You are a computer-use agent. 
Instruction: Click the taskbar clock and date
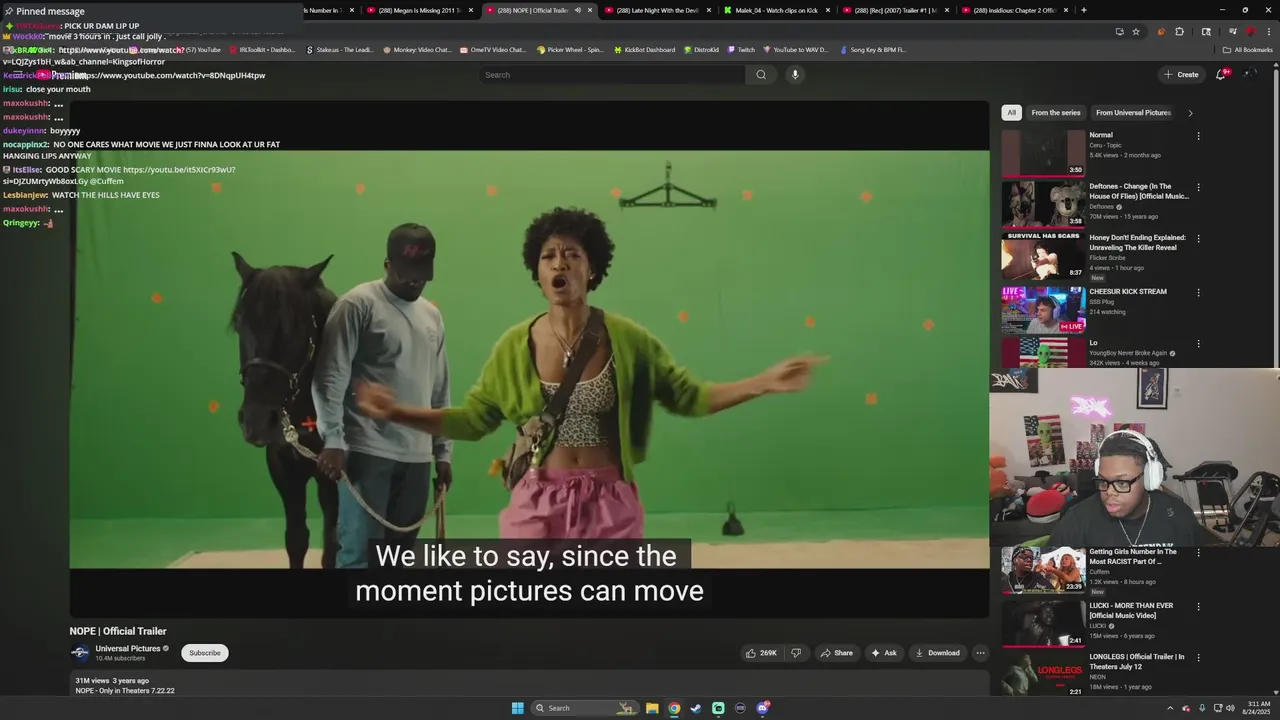[x=1256, y=708]
